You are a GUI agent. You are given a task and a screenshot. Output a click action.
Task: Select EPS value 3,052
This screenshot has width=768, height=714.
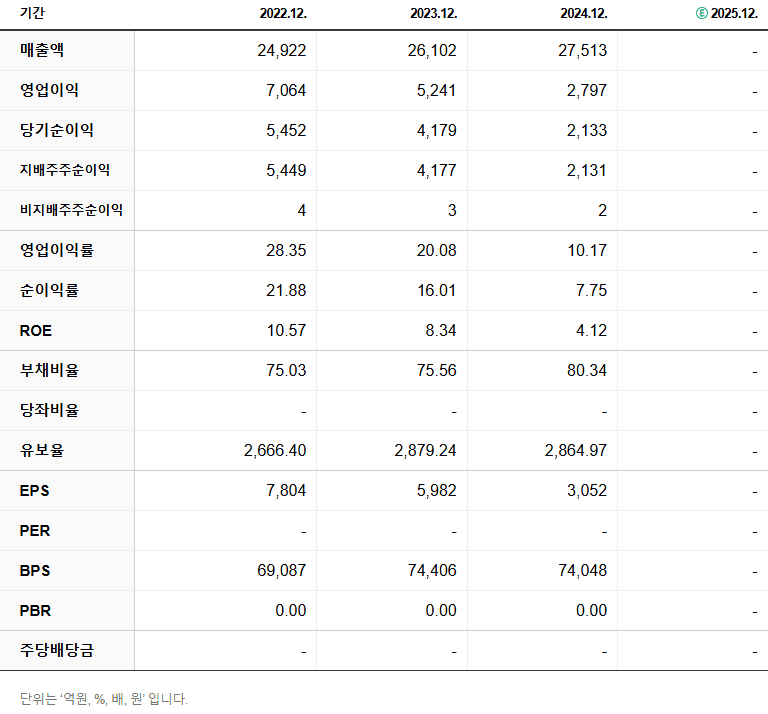click(x=587, y=491)
